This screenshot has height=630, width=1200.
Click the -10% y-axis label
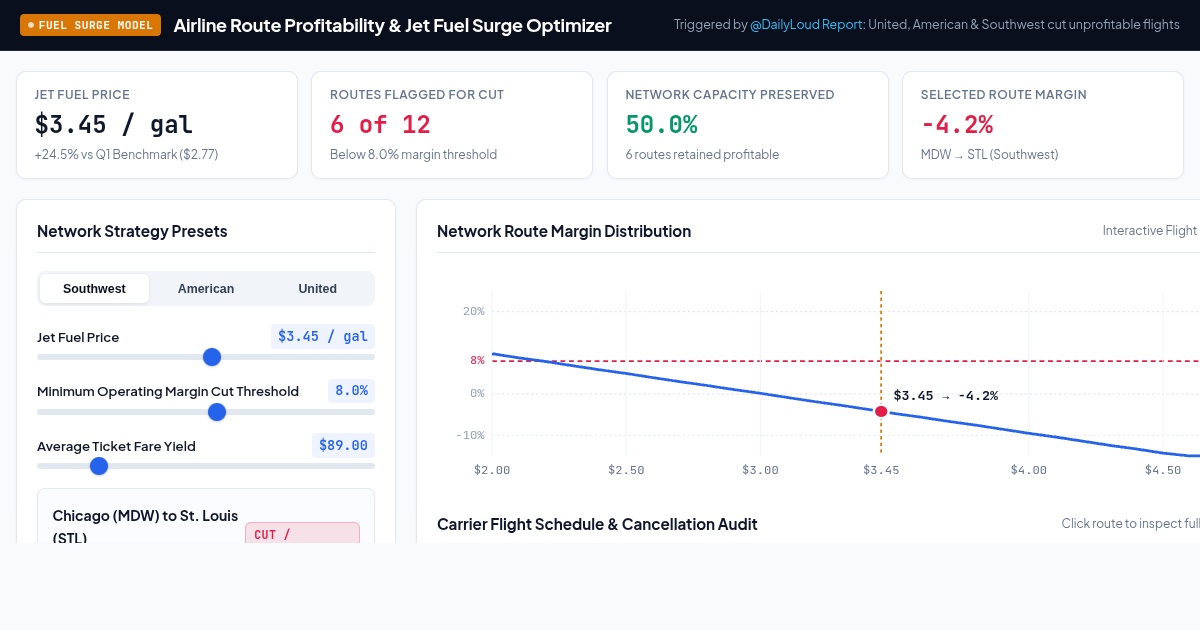tap(470, 435)
